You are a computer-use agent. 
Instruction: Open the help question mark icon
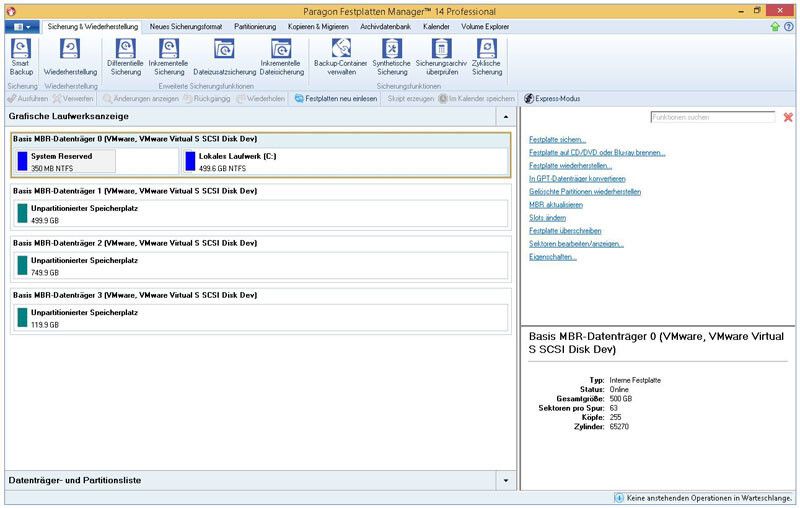788,27
